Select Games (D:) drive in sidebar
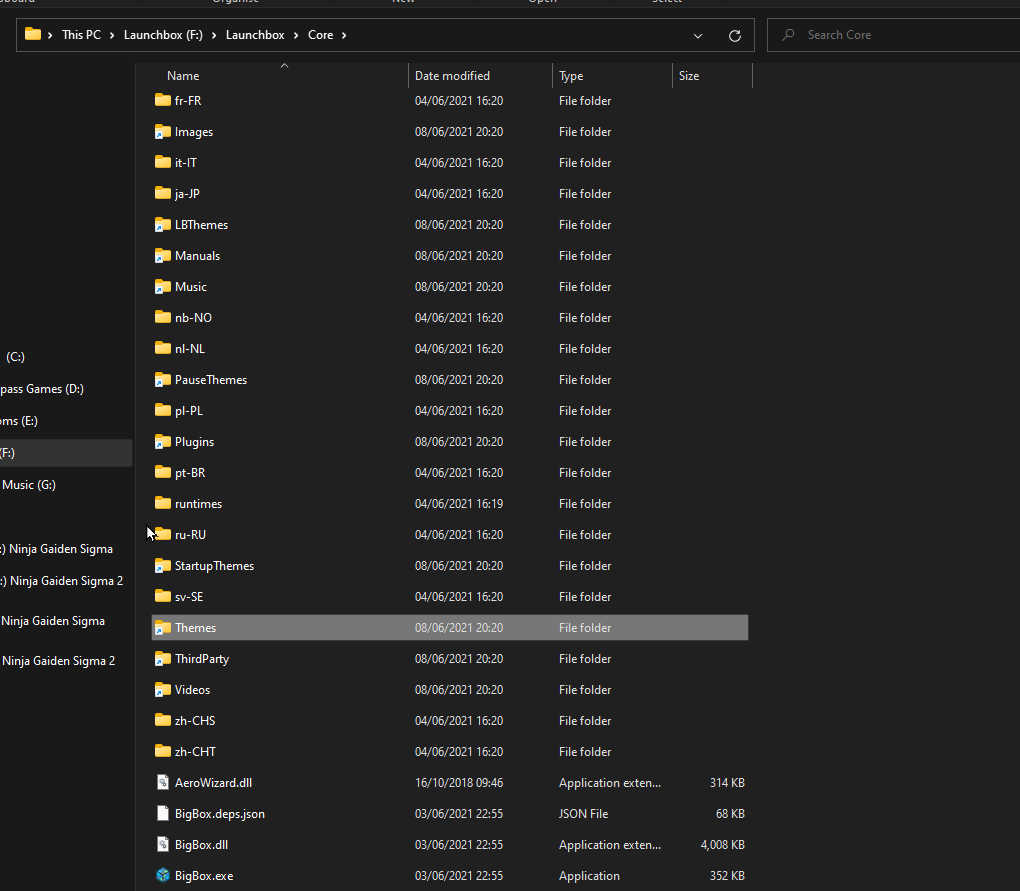The width and height of the screenshot is (1020, 891). click(x=42, y=389)
